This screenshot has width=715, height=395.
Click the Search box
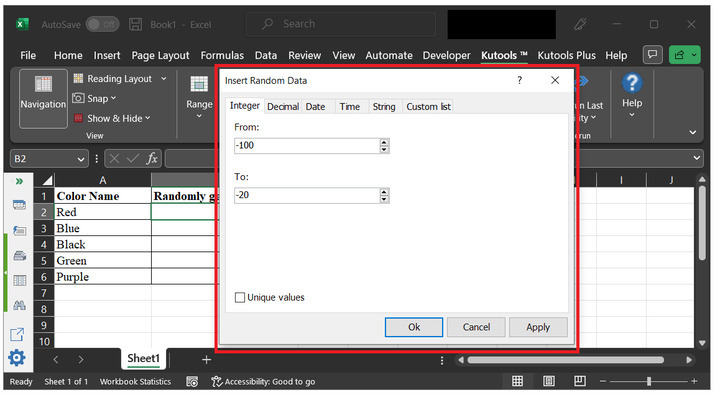pyautogui.click(x=340, y=24)
